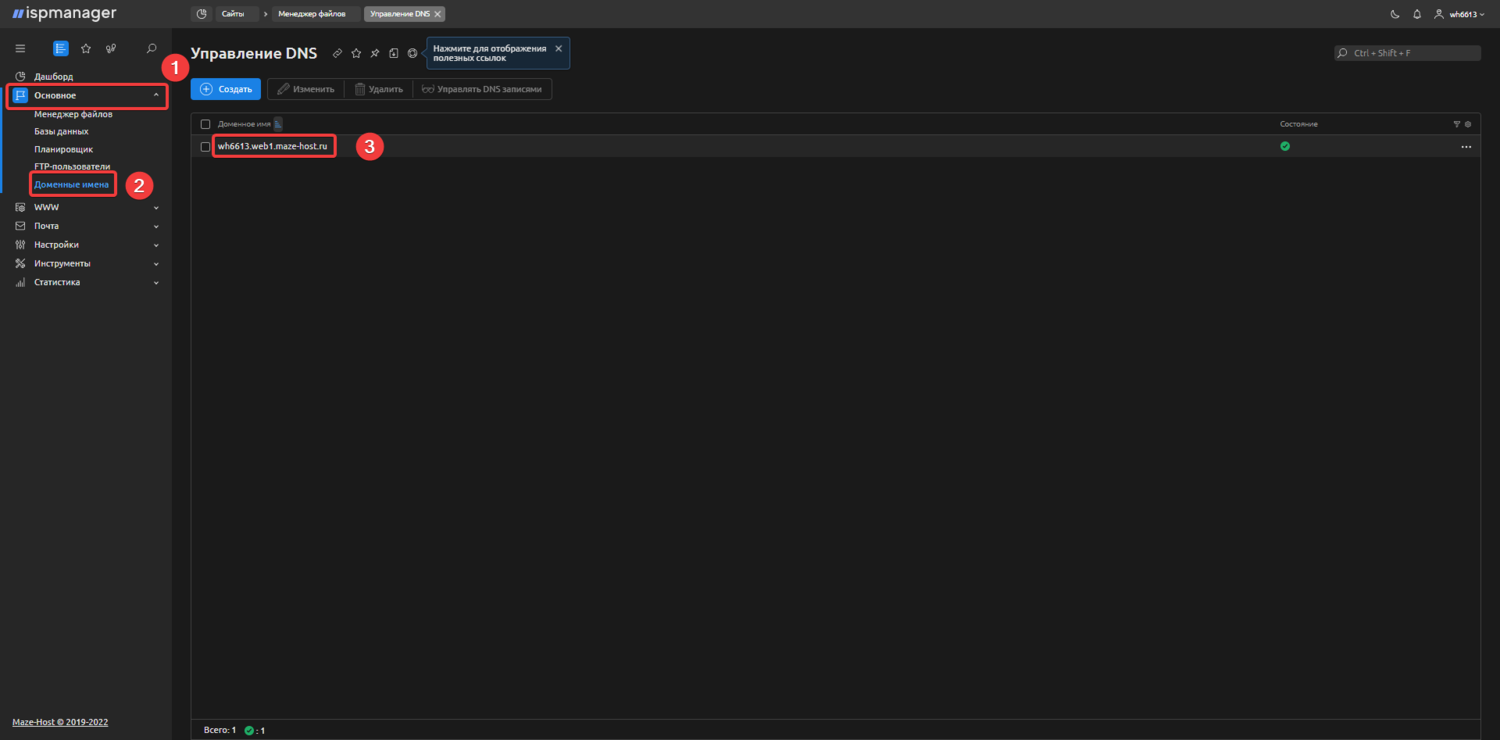Pin the Управление DNS page

(375, 53)
